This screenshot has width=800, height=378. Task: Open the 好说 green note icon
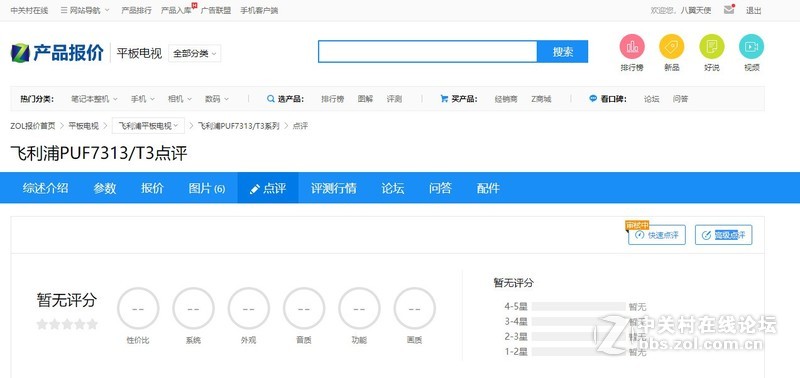[x=712, y=47]
